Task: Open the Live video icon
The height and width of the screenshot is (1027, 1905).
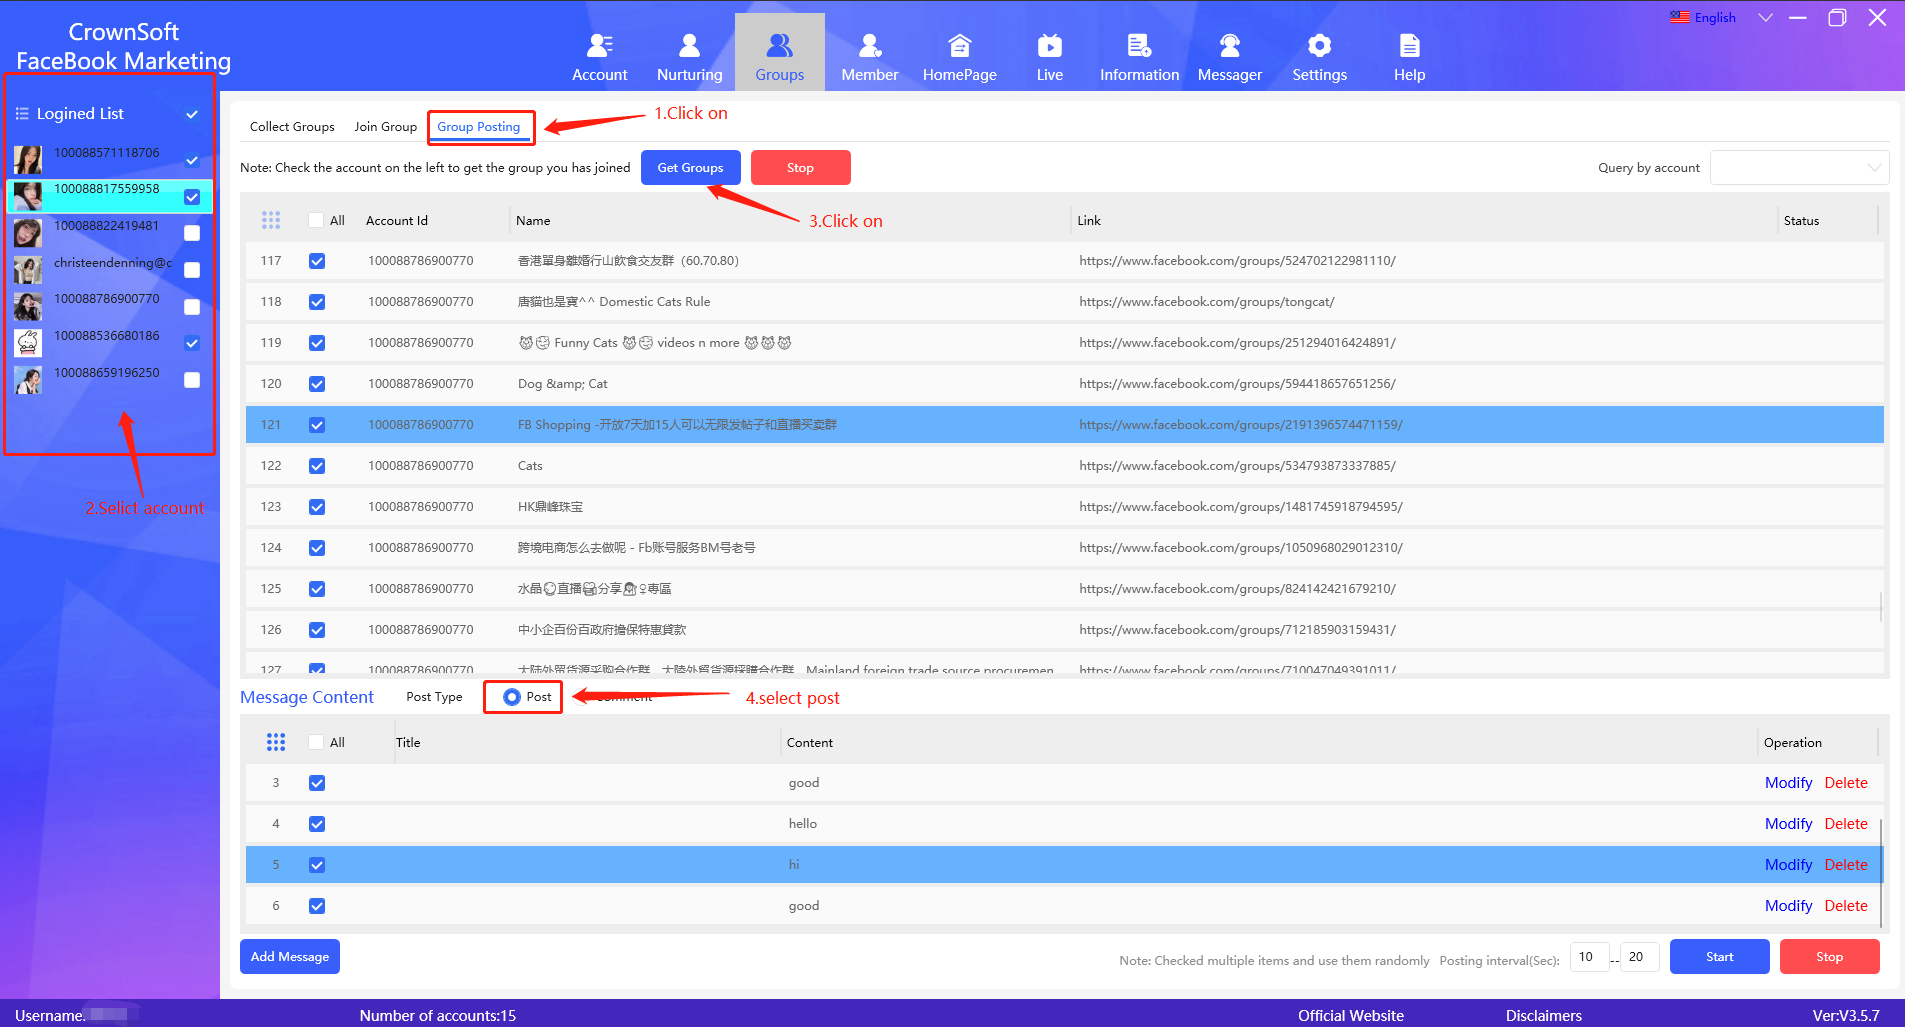Action: tap(1049, 46)
